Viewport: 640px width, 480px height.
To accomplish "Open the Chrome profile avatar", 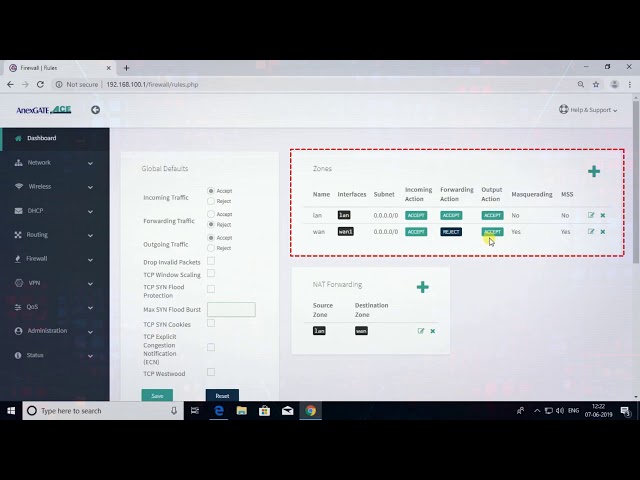I will [x=614, y=84].
